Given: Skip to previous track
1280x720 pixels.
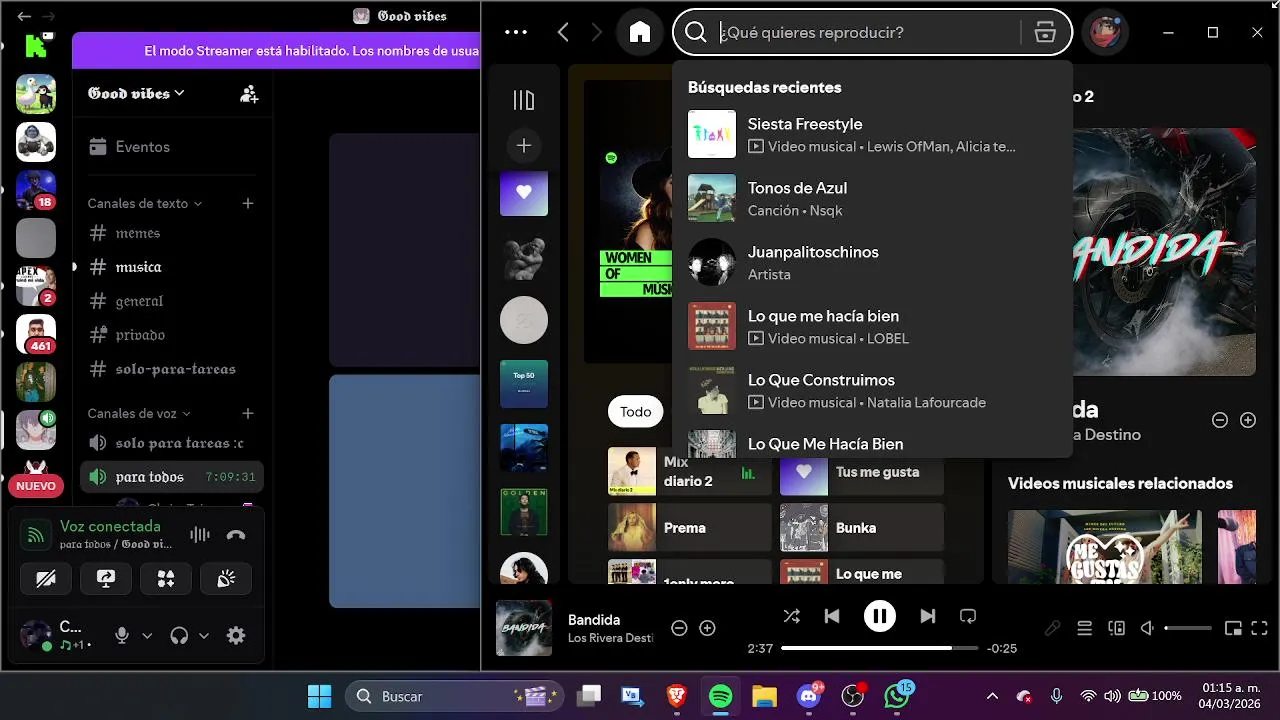Looking at the screenshot, I should point(832,616).
